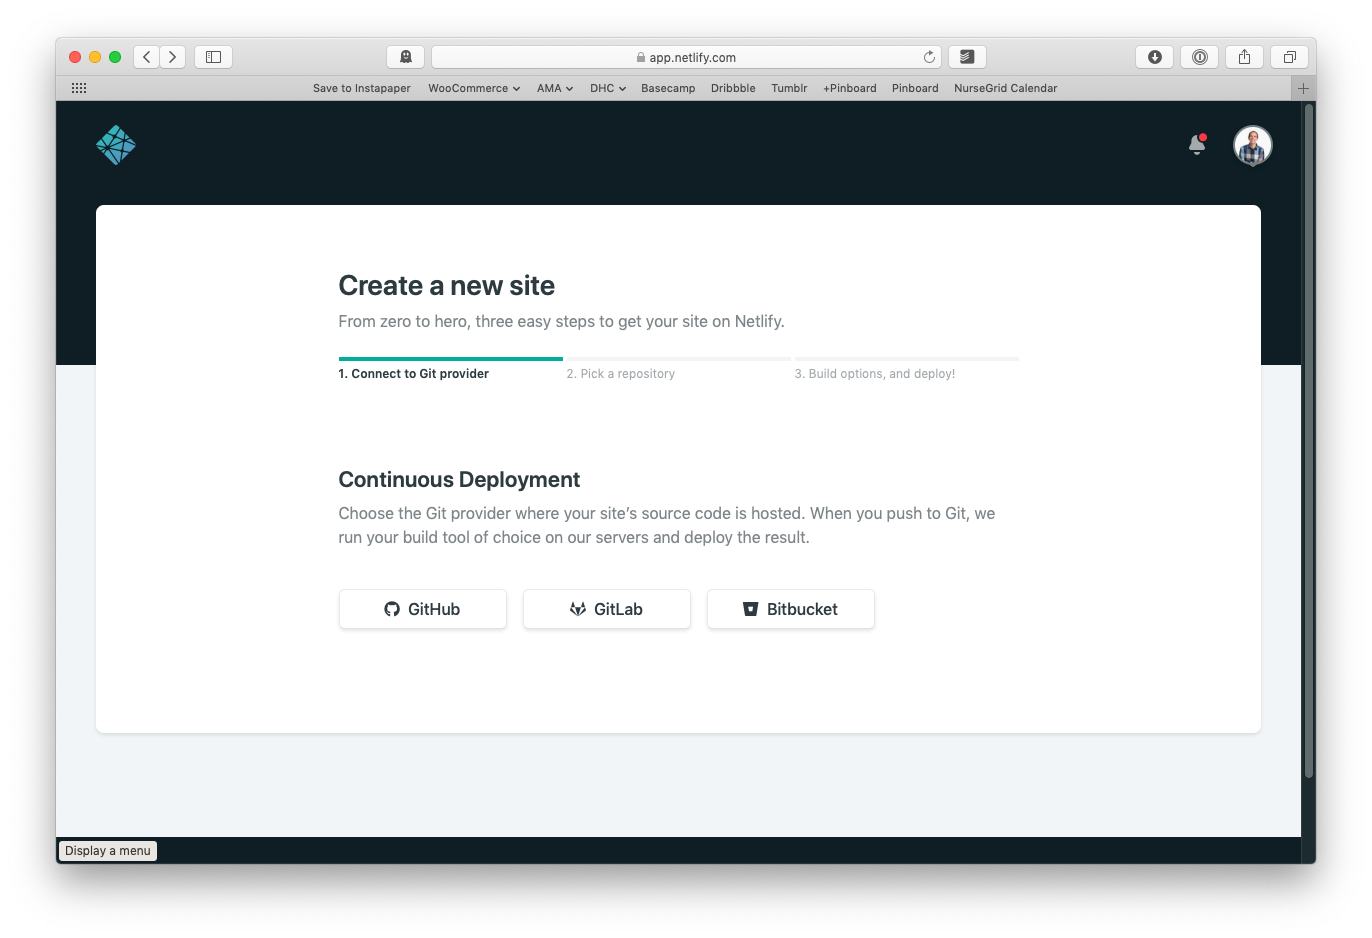Viewport: 1372px width, 938px height.
Task: Click the Reader extension icon beside address bar
Action: coord(967,57)
